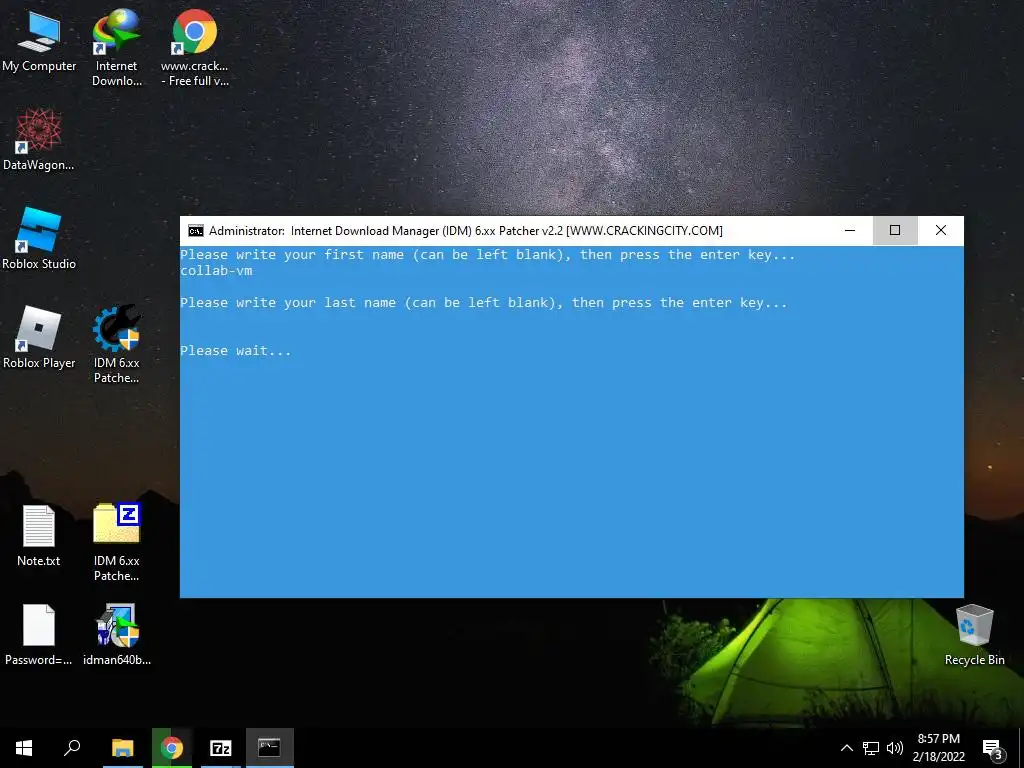Select the IDM 6.xx Patcher zip folder
This screenshot has width=1024, height=768.
[x=116, y=542]
